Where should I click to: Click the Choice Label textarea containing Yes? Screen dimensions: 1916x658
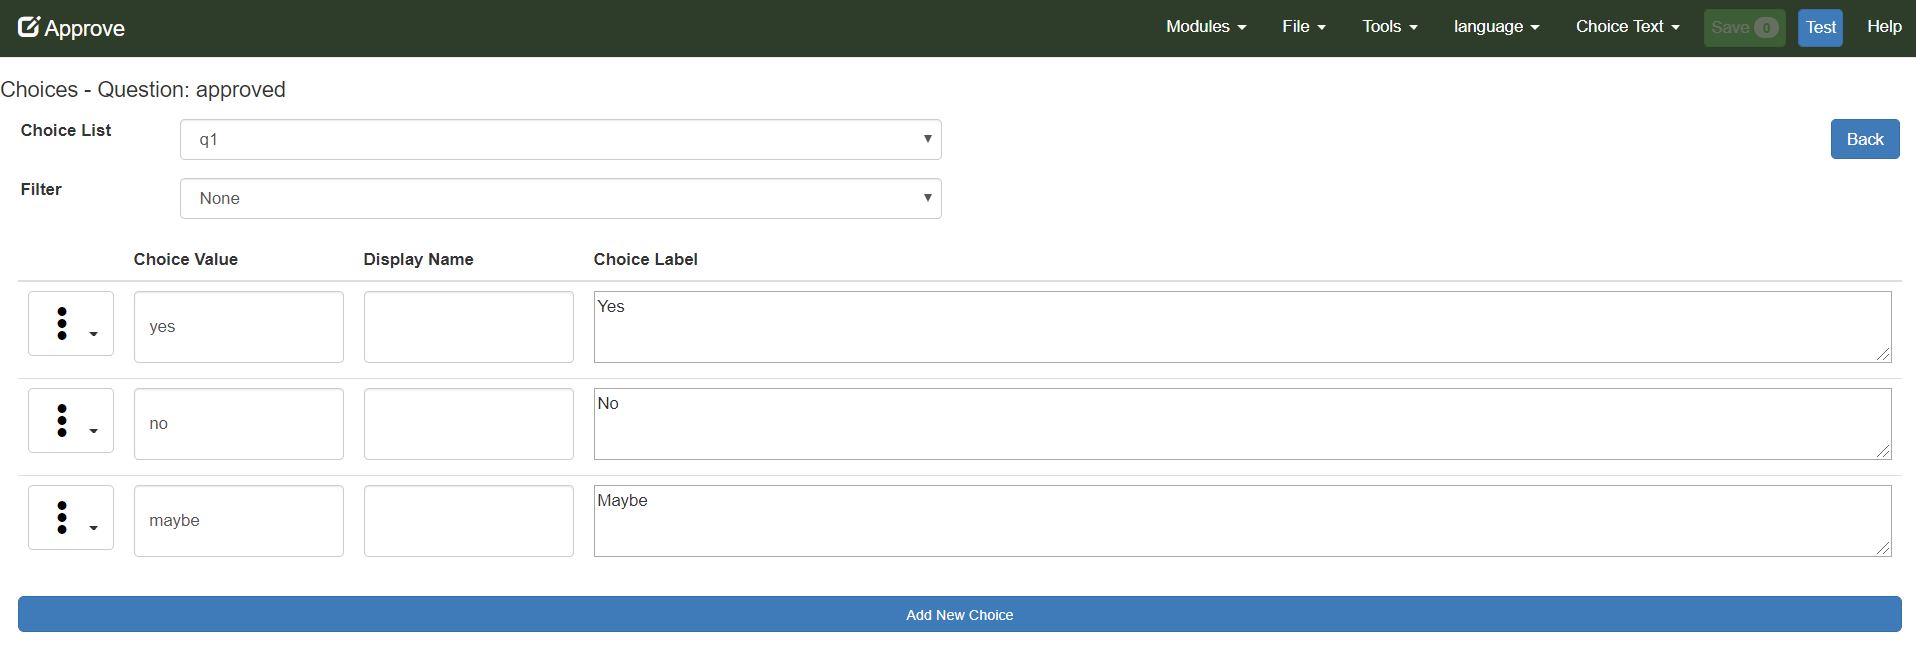(x=1243, y=327)
